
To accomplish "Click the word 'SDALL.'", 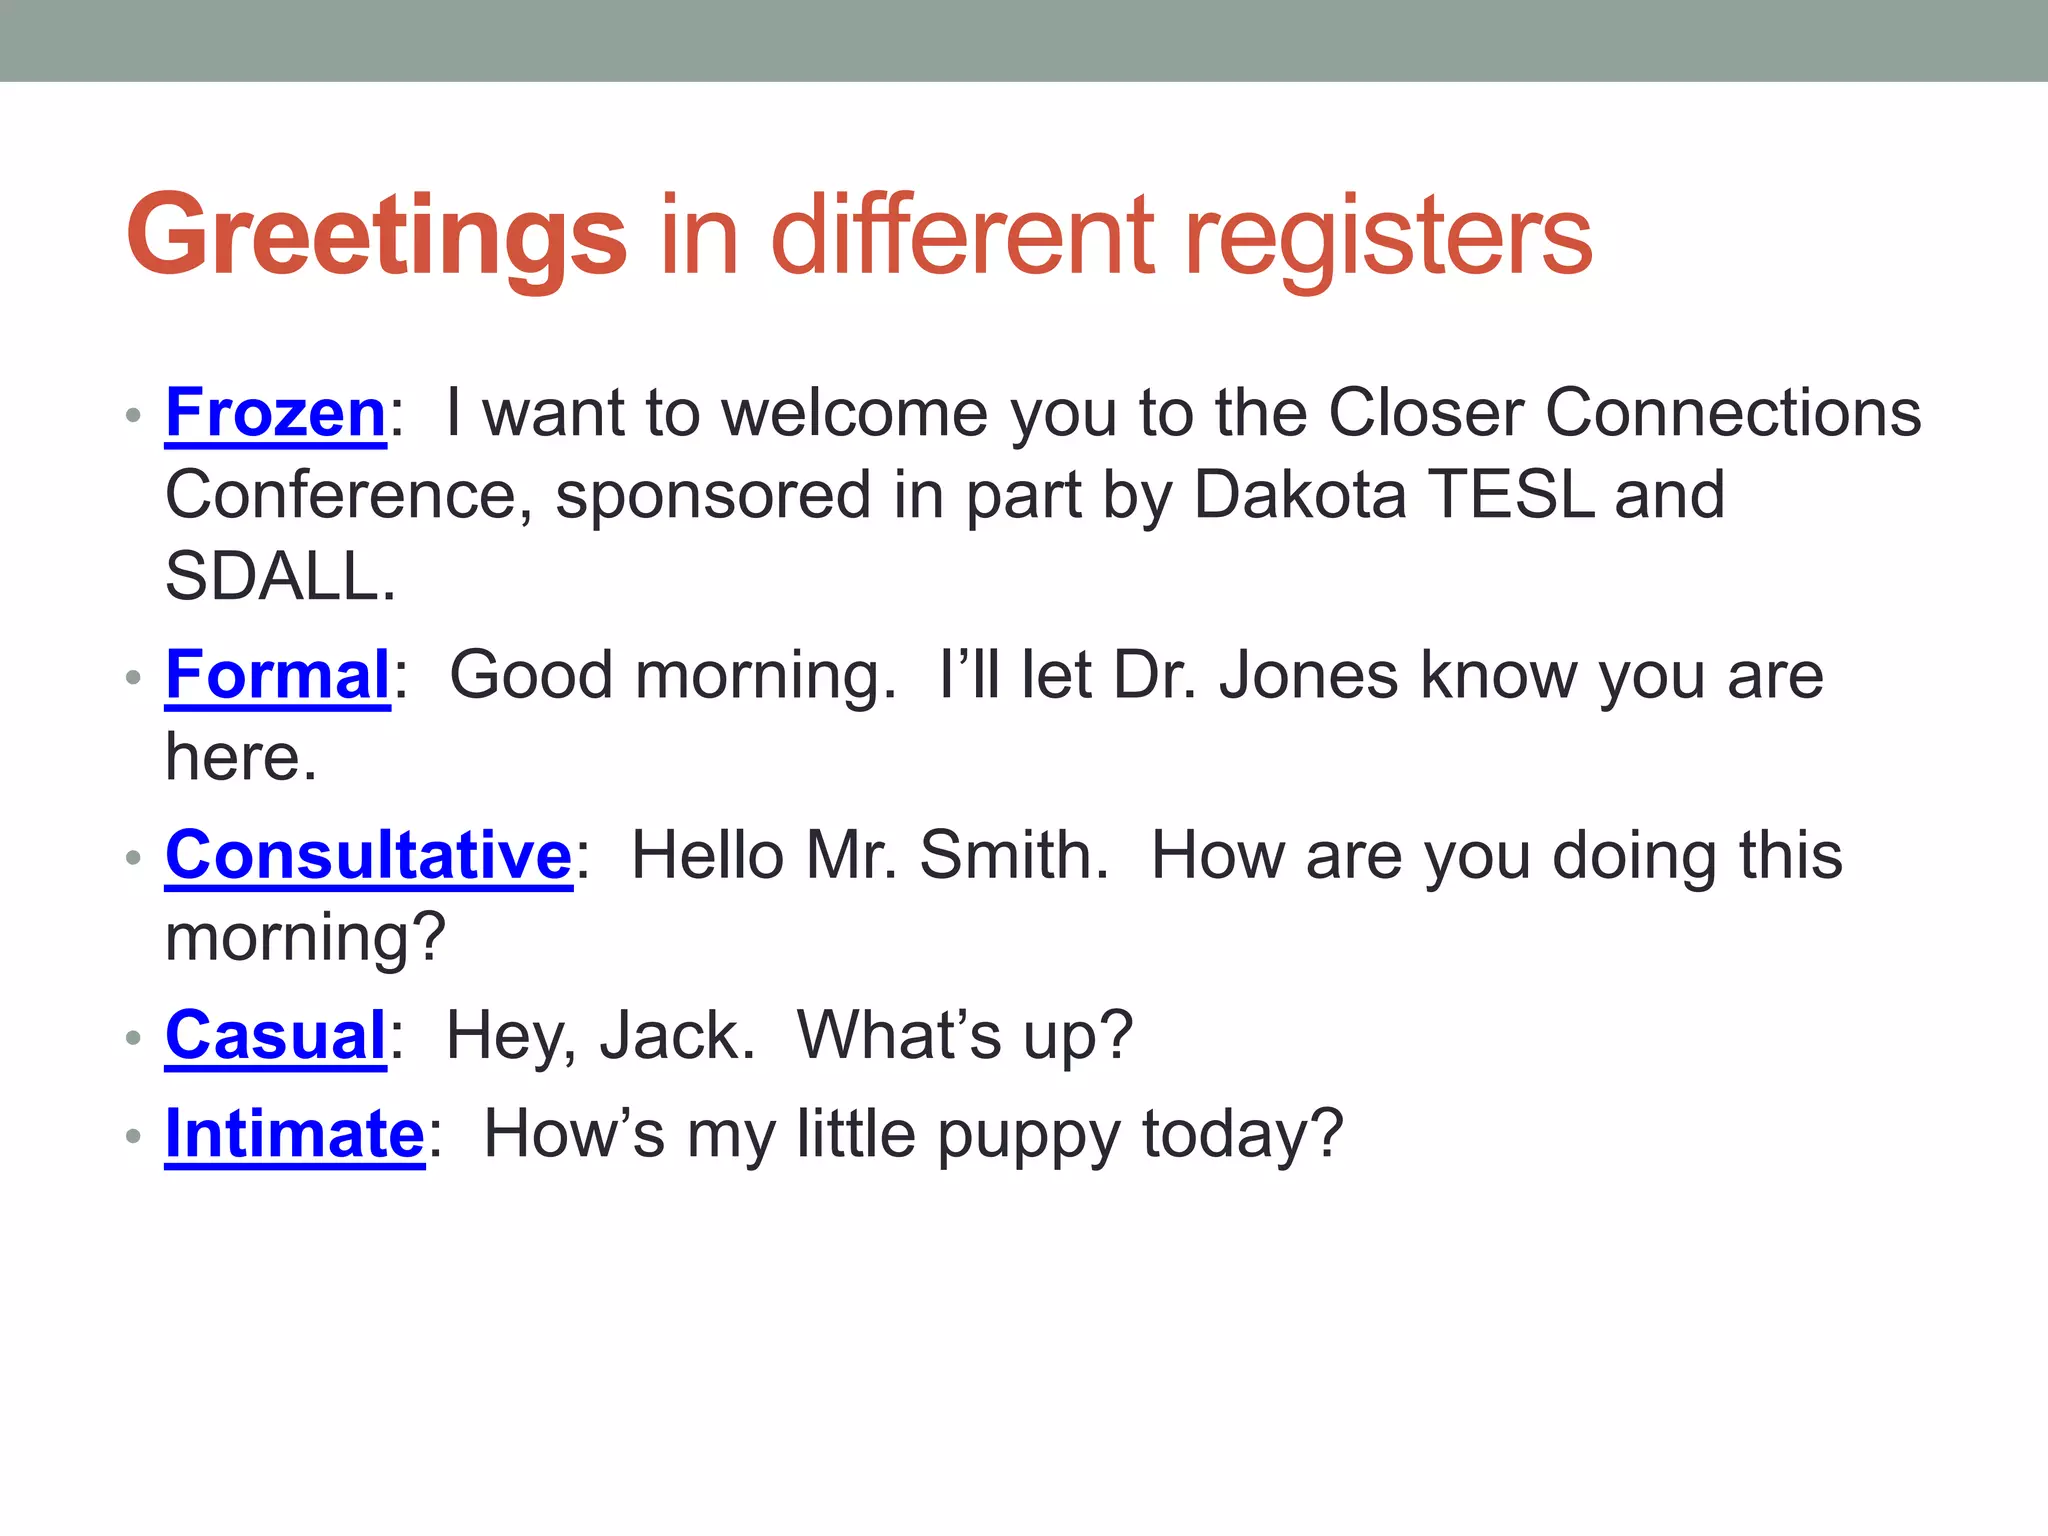I will pyautogui.click(x=280, y=577).
